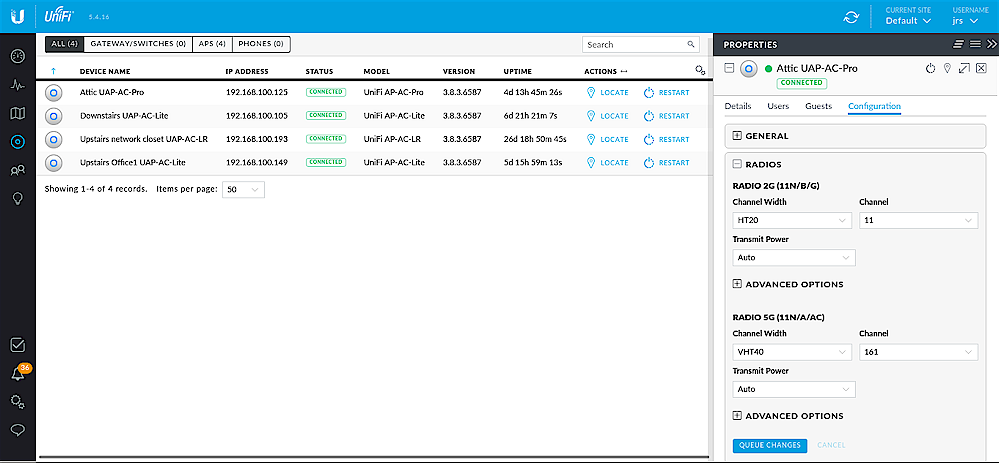Image resolution: width=1000 pixels, height=464 pixels.
Task: Restart the Attic UAP-AC-Pro from table
Action: pos(666,92)
